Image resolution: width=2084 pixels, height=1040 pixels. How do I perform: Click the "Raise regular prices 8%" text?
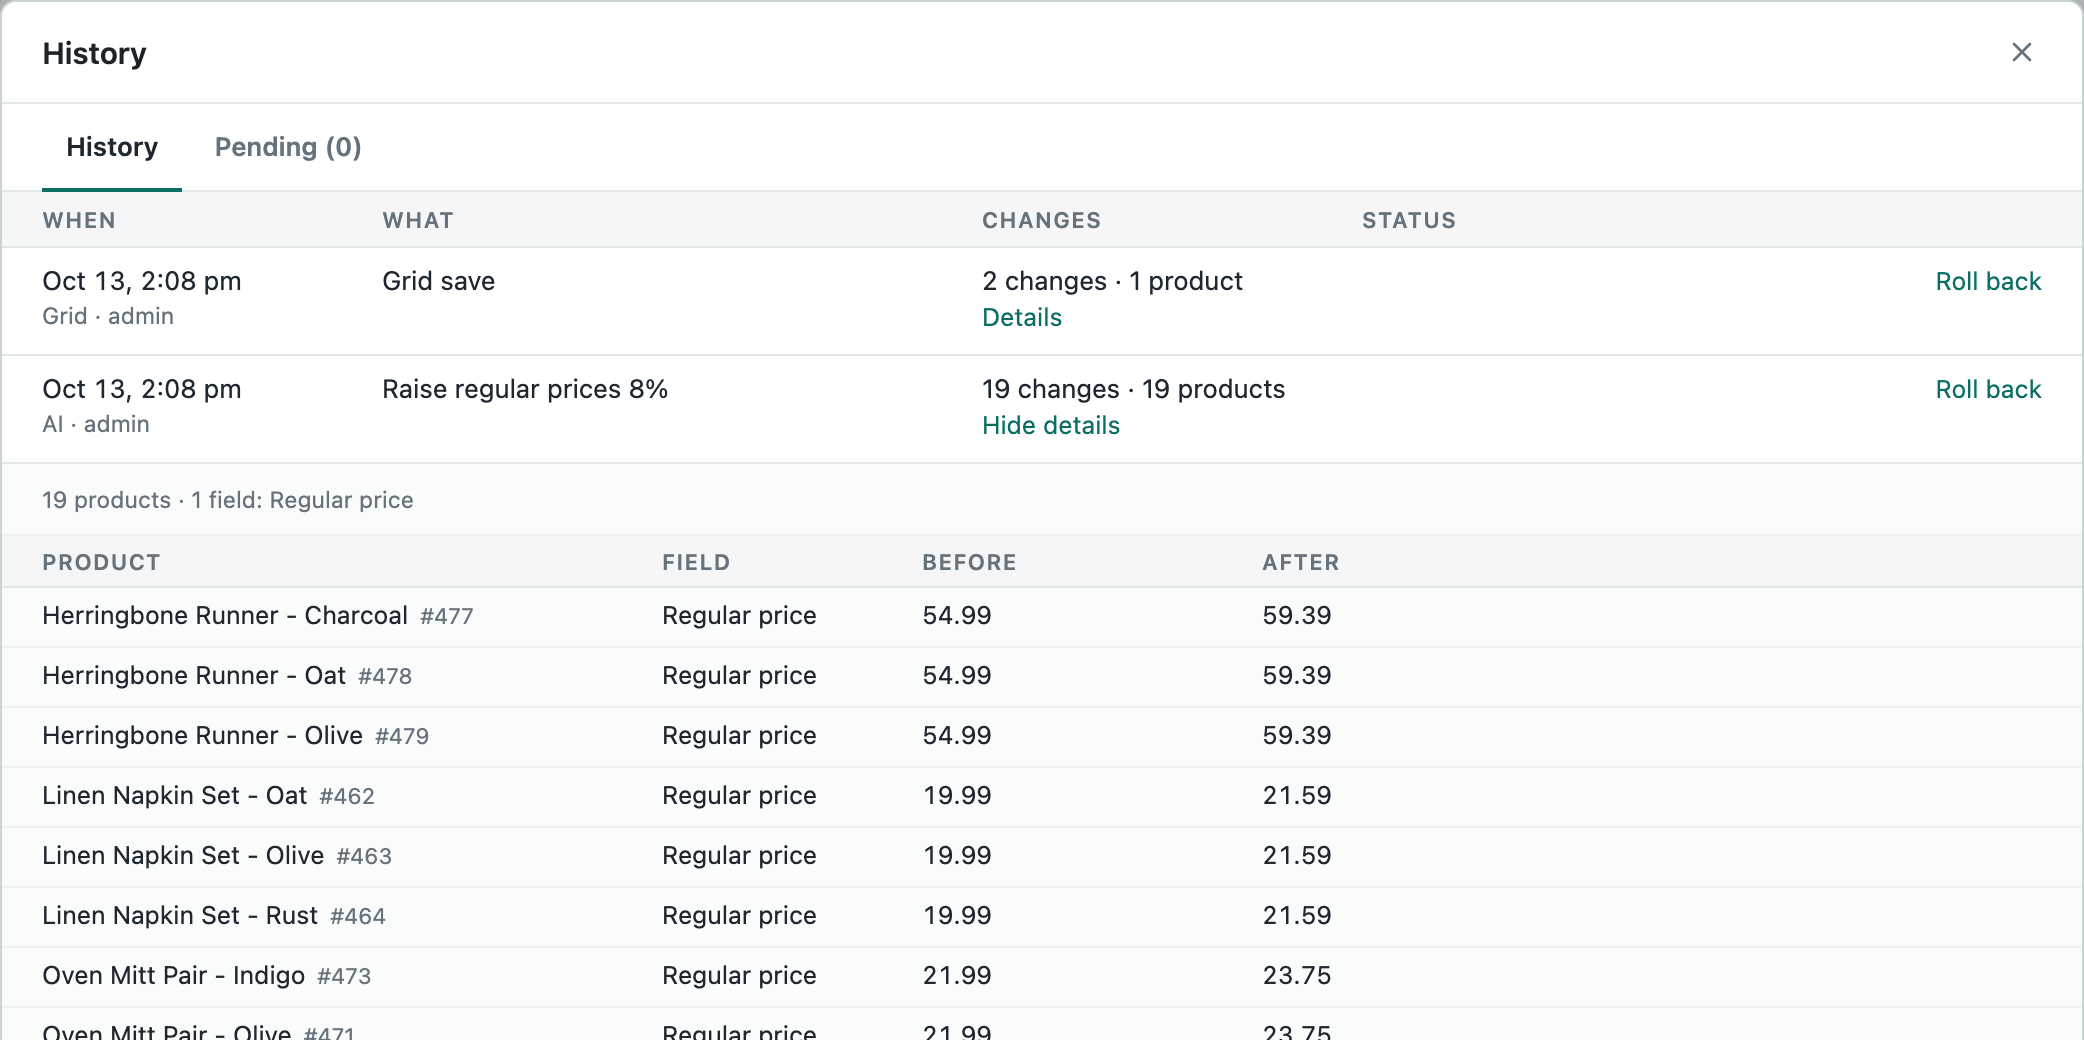click(x=525, y=389)
